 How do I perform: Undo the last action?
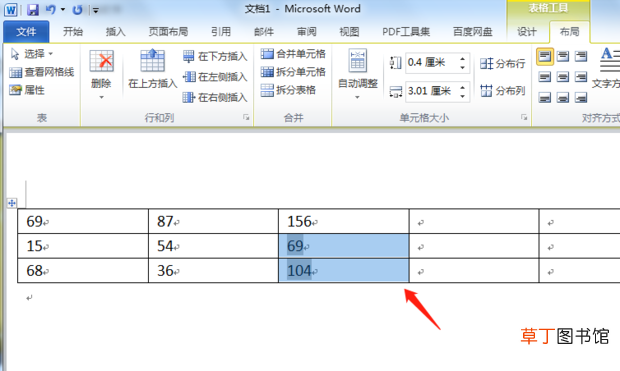tap(51, 9)
